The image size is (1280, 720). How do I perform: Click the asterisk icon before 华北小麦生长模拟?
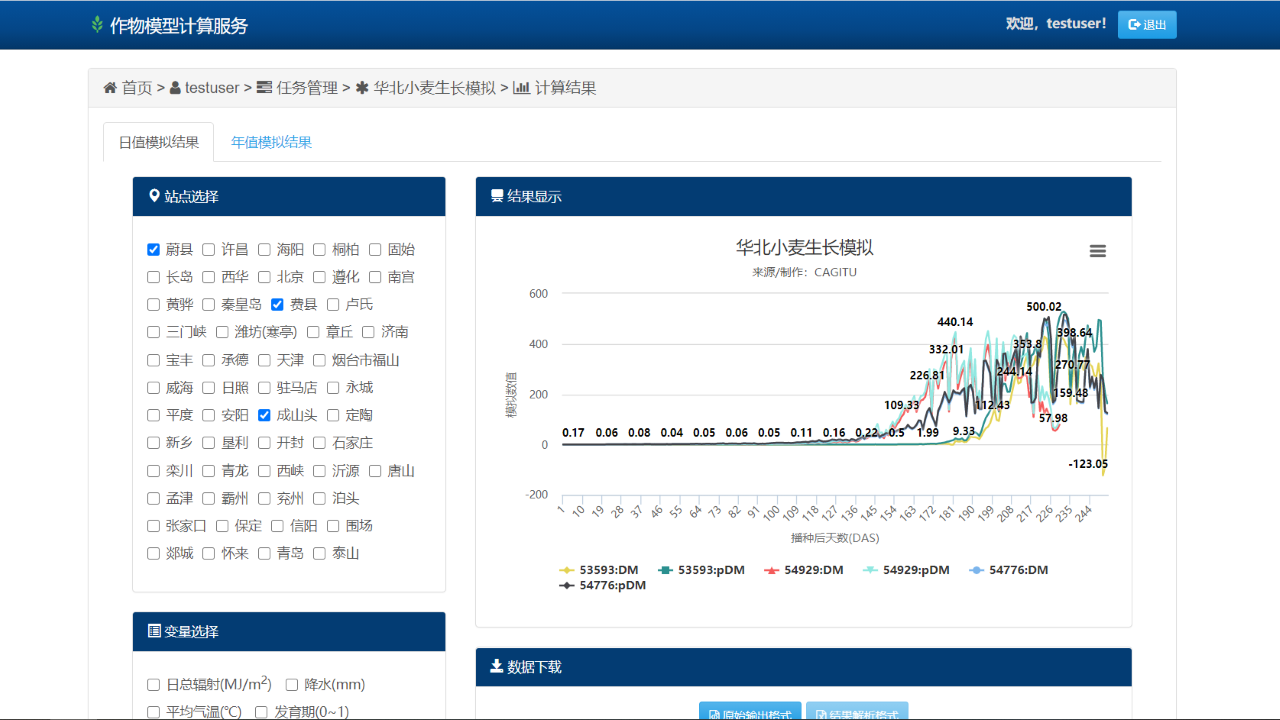362,88
